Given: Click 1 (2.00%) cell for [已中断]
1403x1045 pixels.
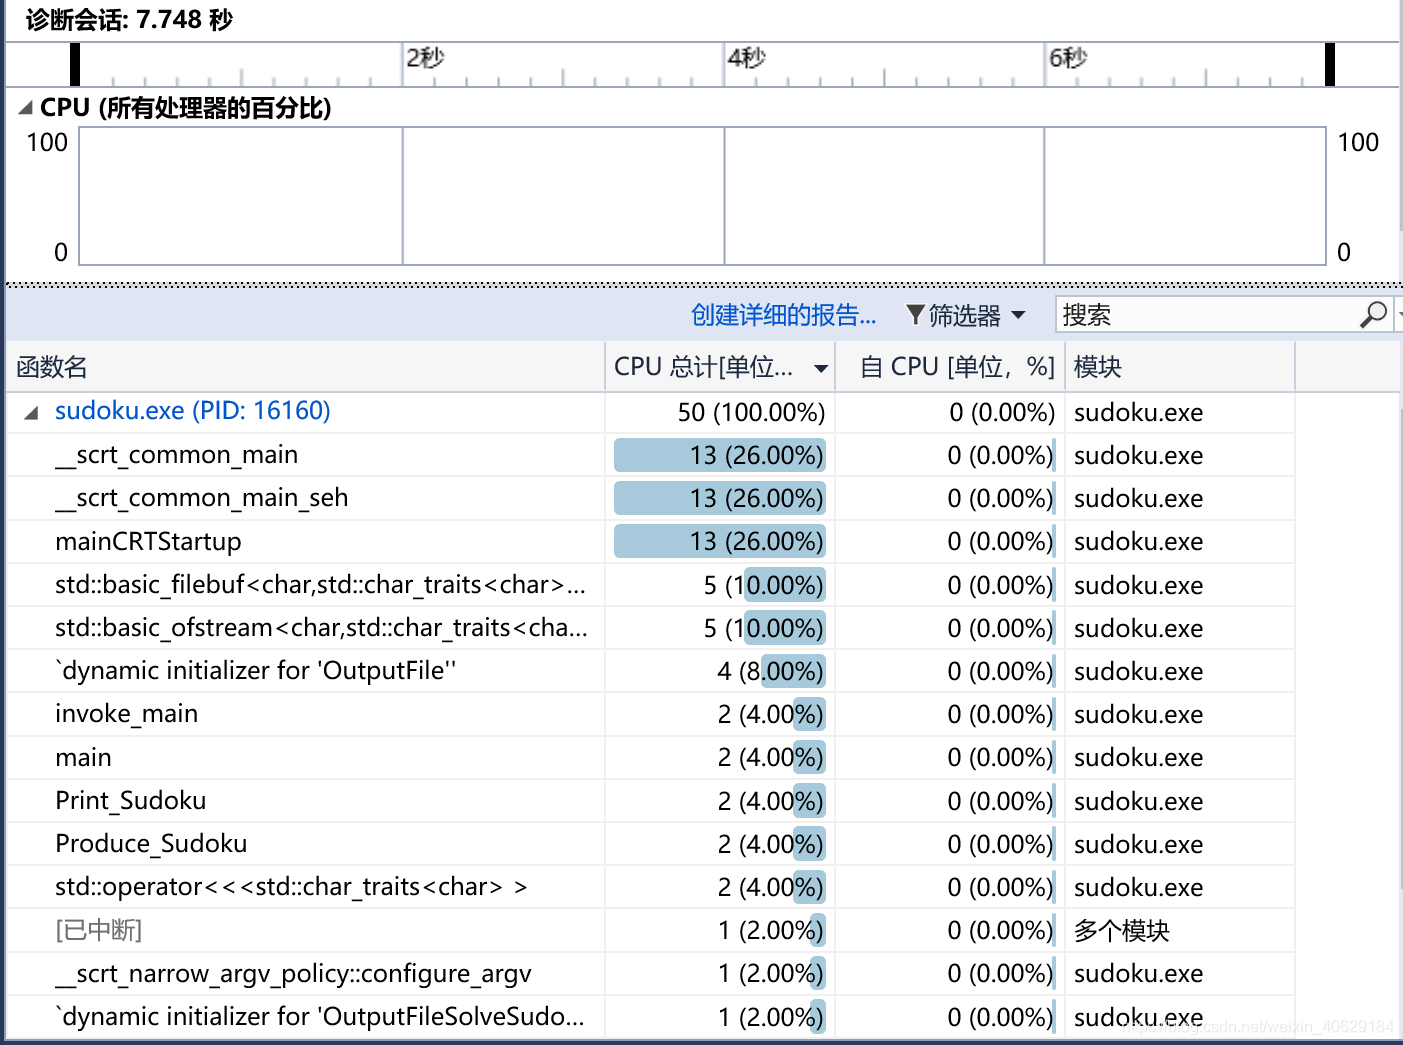Looking at the screenshot, I should pos(720,930).
